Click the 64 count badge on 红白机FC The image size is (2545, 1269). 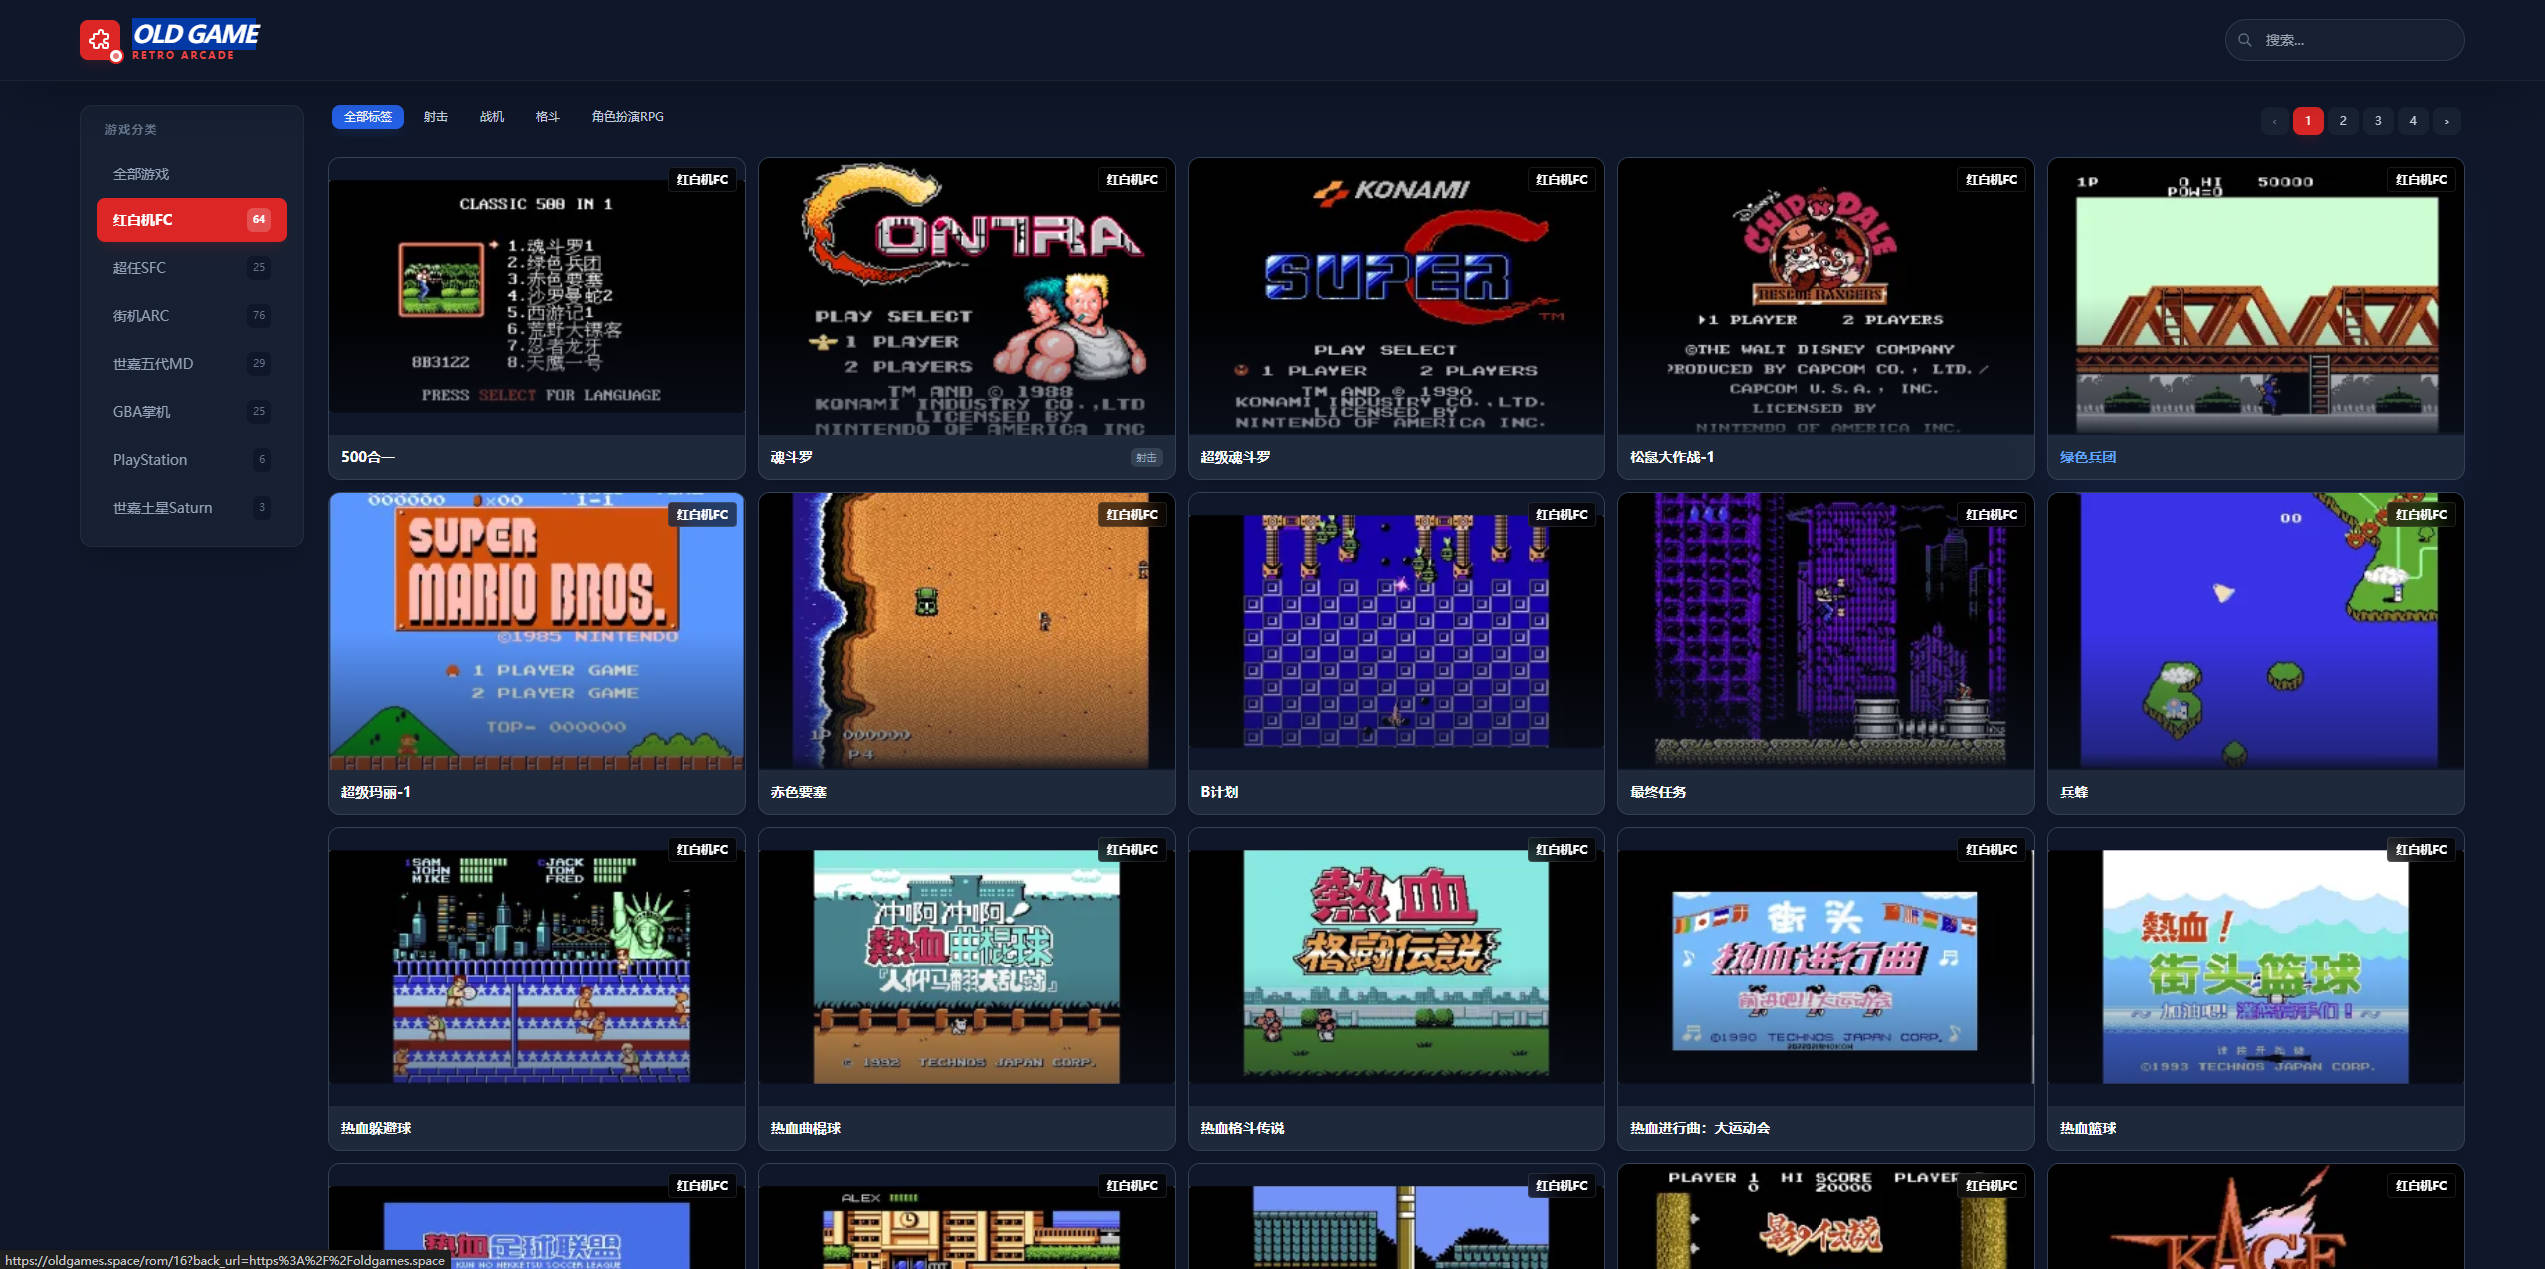click(259, 220)
